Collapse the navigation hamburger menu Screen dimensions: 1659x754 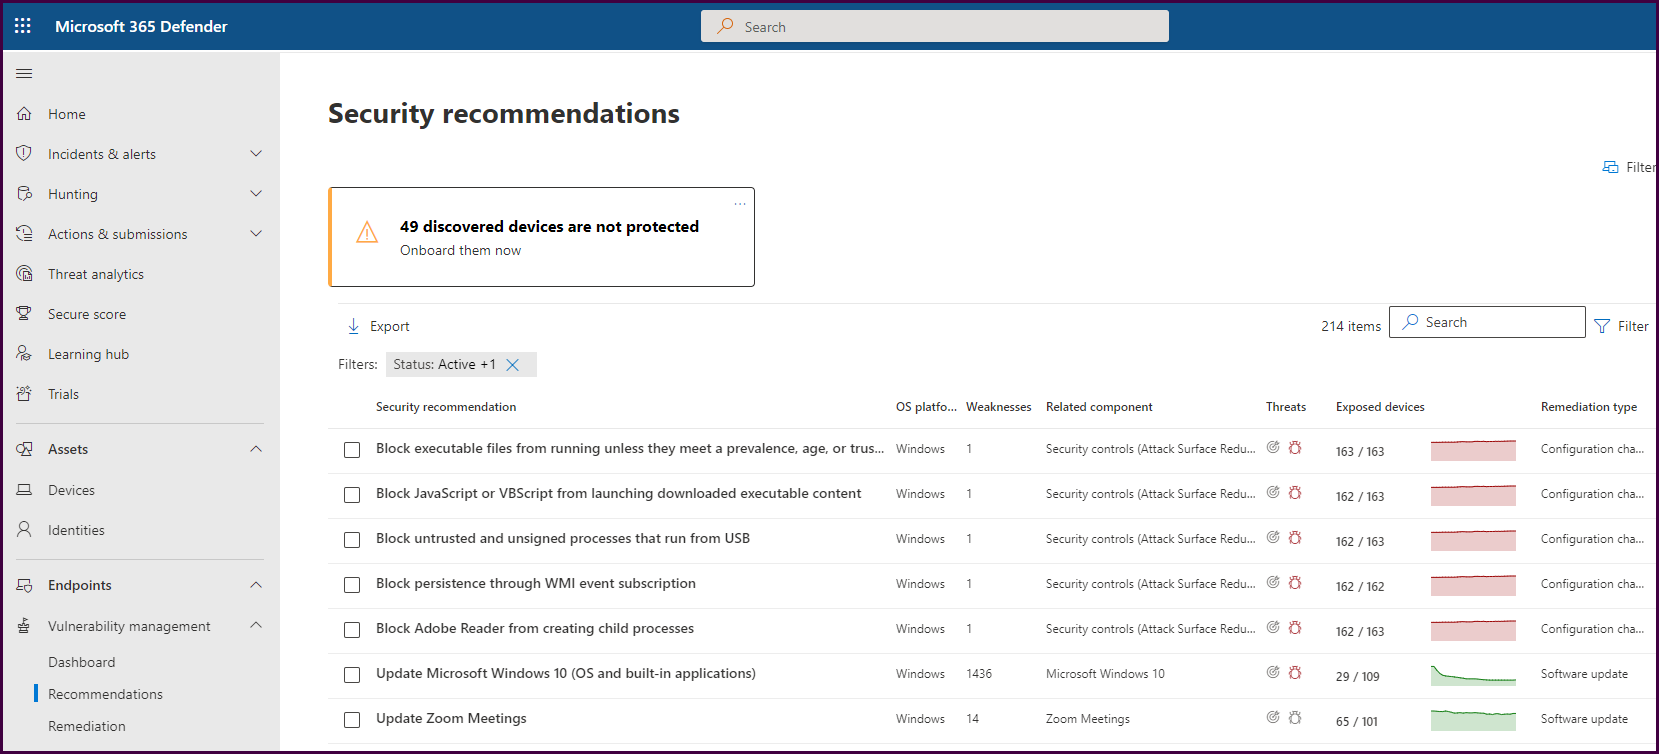[x=24, y=73]
